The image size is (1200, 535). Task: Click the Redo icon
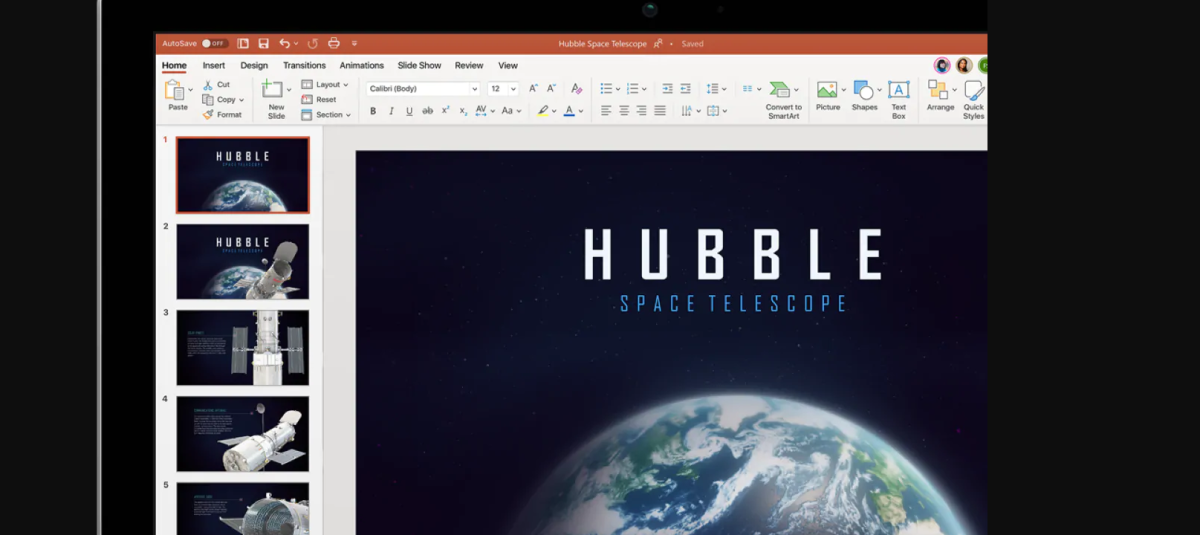click(x=313, y=44)
